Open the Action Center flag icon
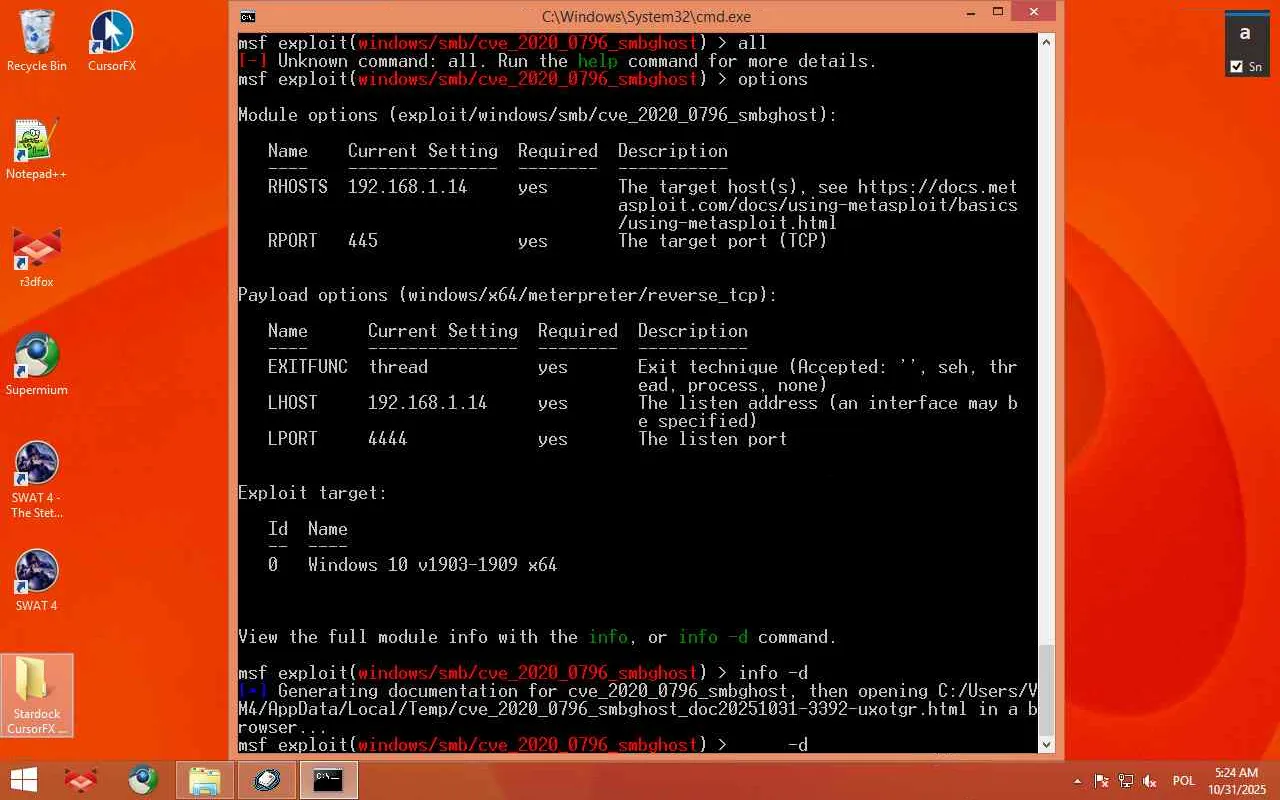Image resolution: width=1280 pixels, height=800 pixels. [1102, 781]
